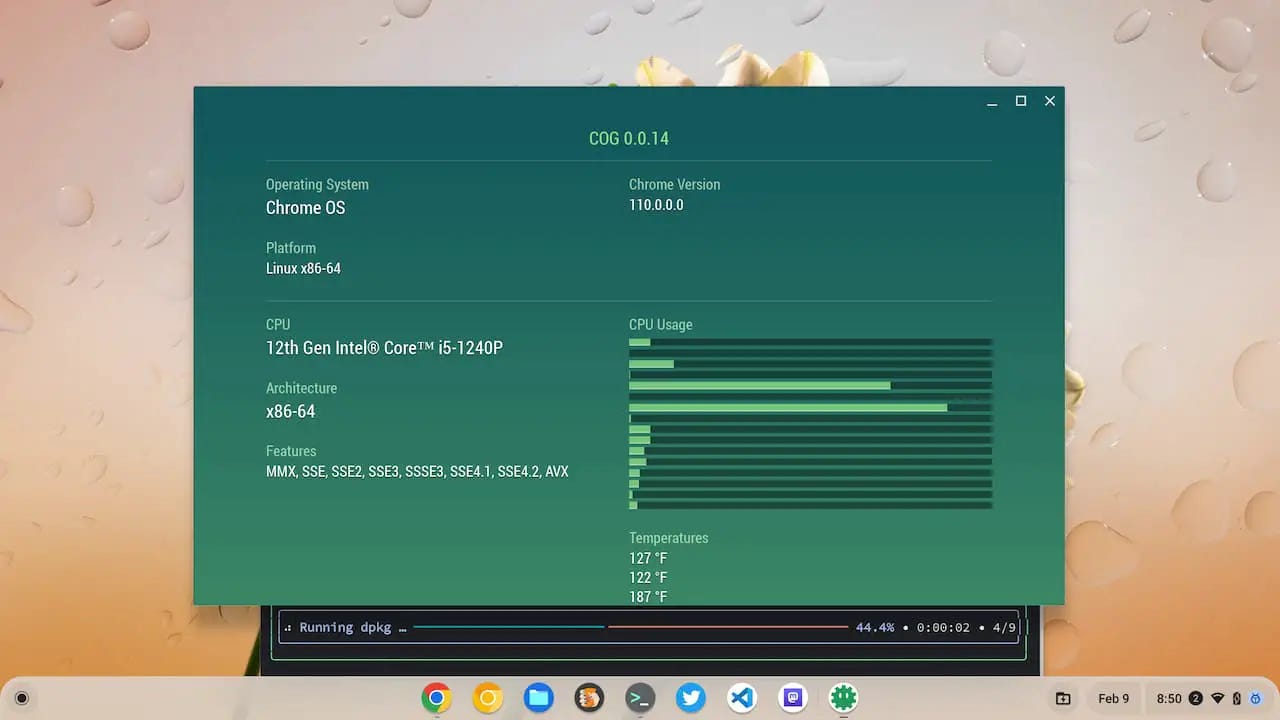
Task: Click the Architecture label
Action: tap(301, 388)
